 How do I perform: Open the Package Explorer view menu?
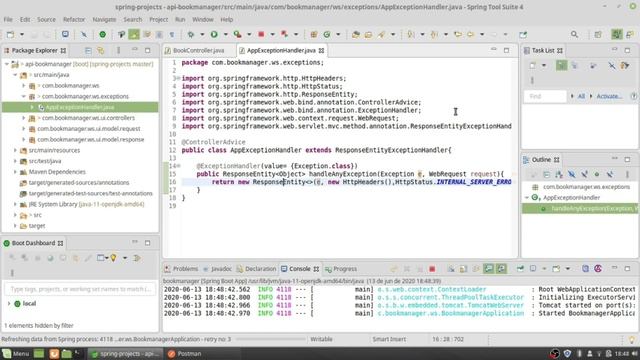tap(118, 51)
